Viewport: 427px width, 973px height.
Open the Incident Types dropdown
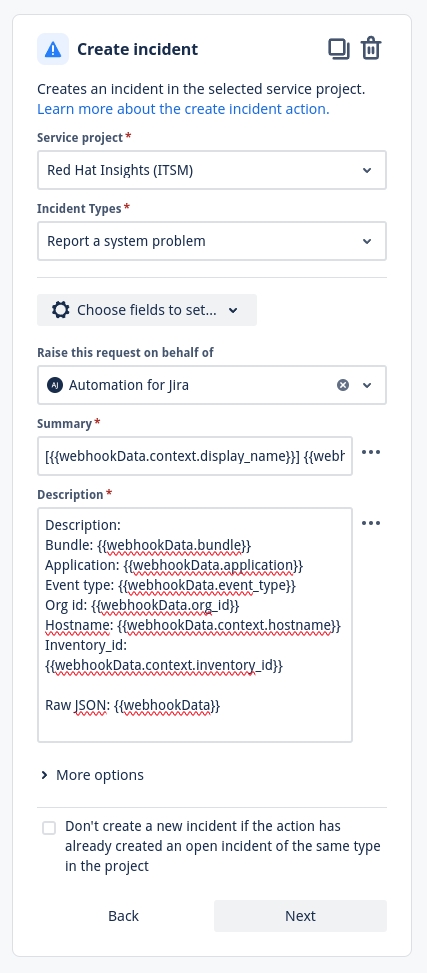(x=212, y=241)
